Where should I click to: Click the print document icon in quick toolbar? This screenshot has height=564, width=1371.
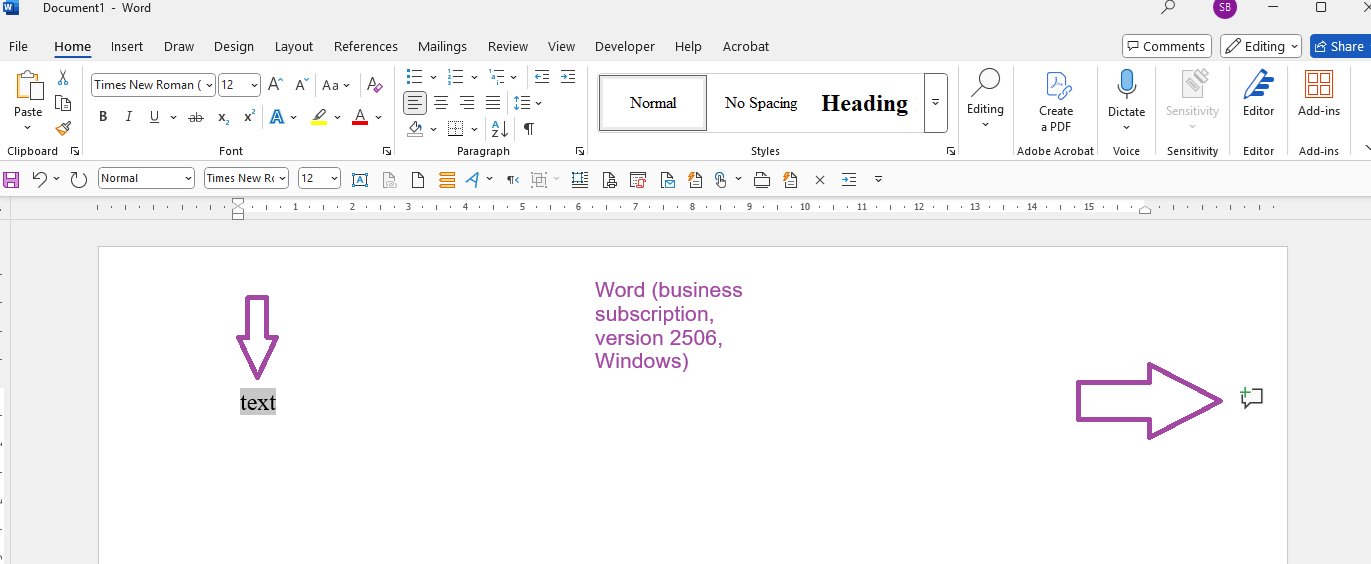coord(609,180)
